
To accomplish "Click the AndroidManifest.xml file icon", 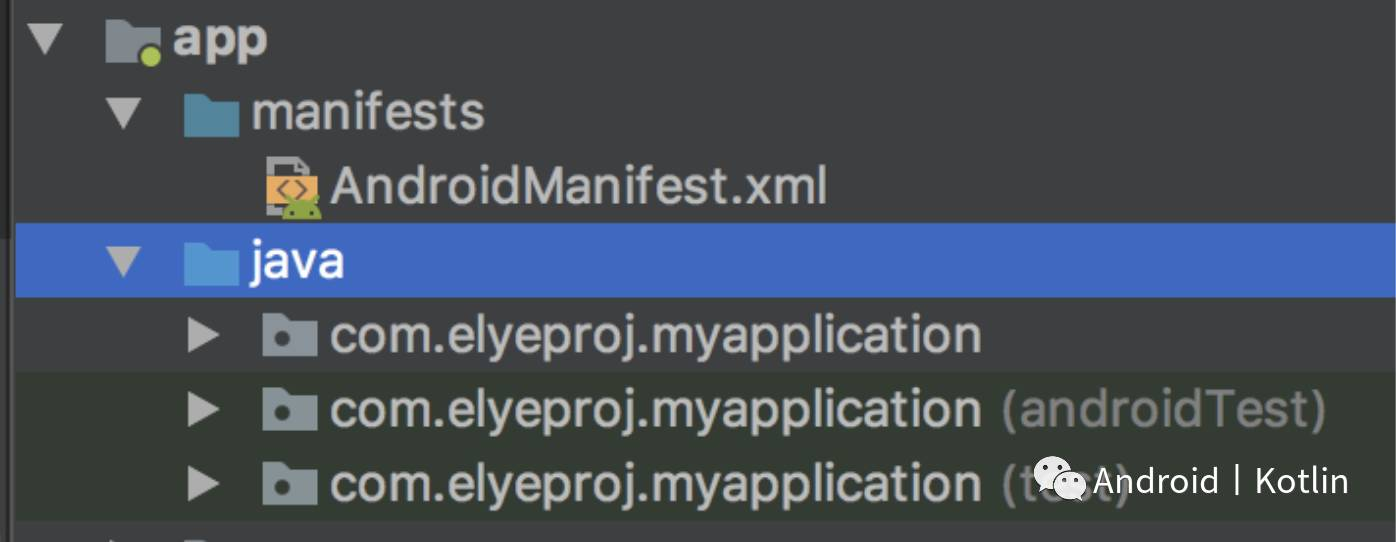I will pos(292,187).
